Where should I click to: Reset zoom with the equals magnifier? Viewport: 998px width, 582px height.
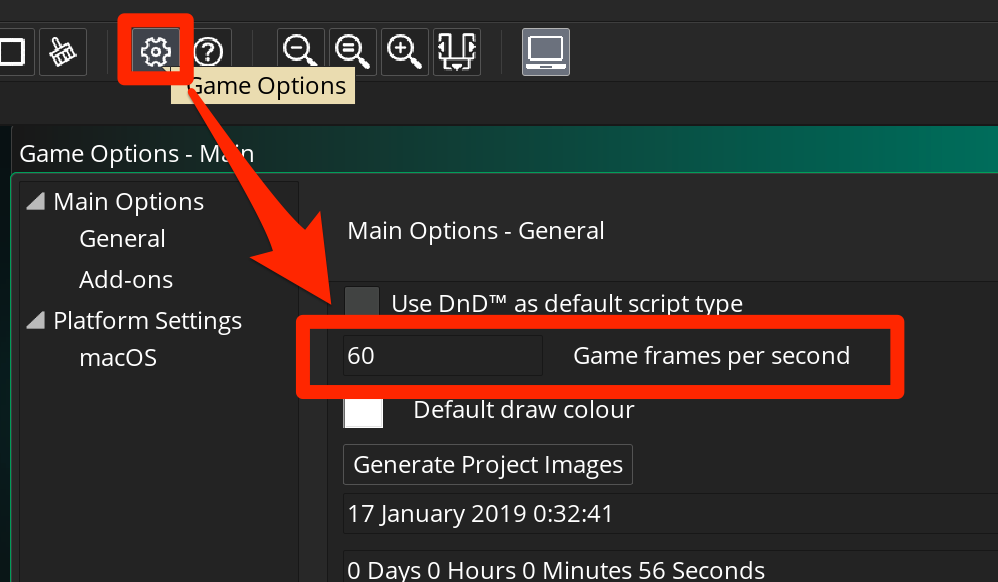(353, 52)
